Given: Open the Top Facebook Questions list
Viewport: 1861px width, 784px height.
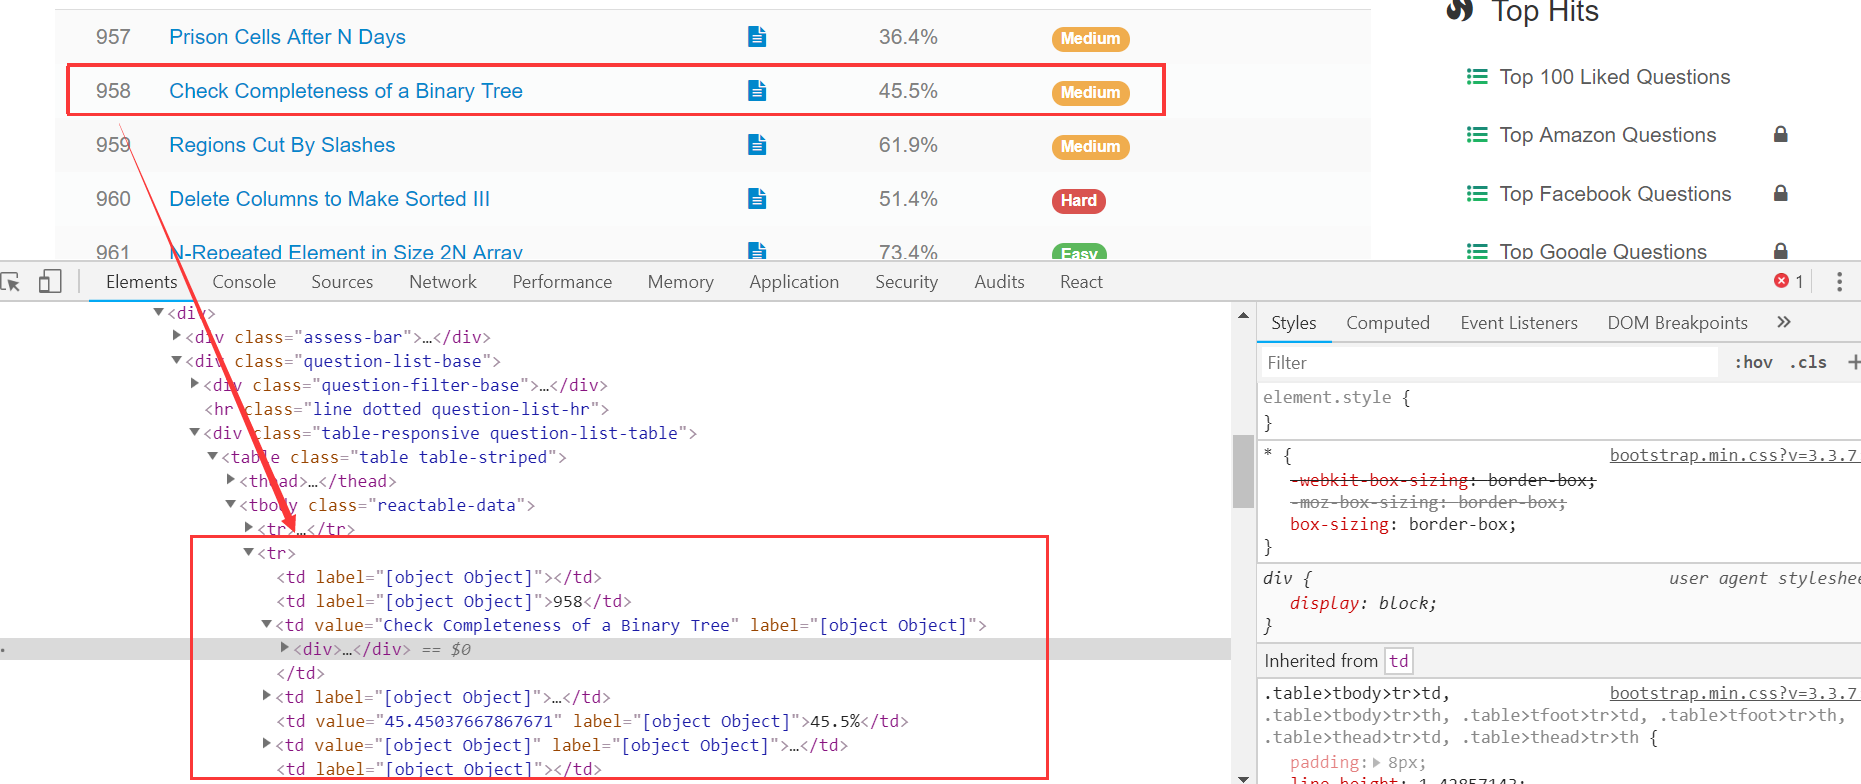Looking at the screenshot, I should [1615, 194].
